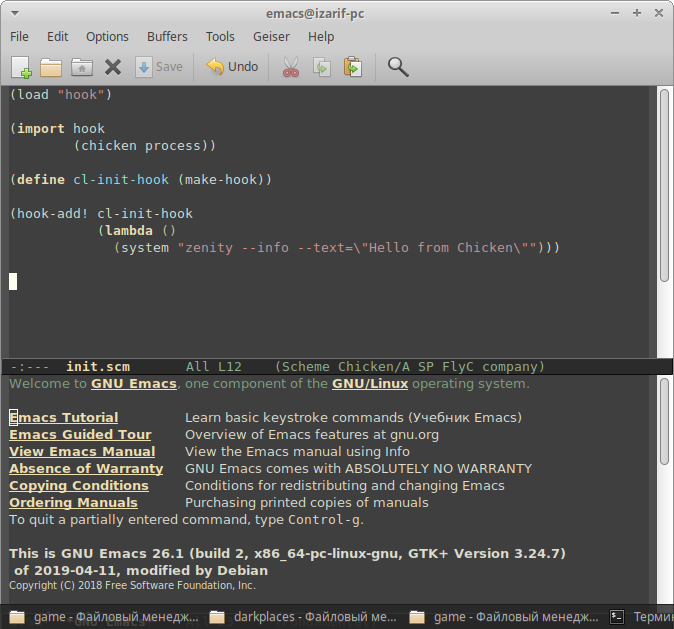The width and height of the screenshot is (674, 629).
Task: Follow the GNU/Linux link
Action: click(x=370, y=384)
